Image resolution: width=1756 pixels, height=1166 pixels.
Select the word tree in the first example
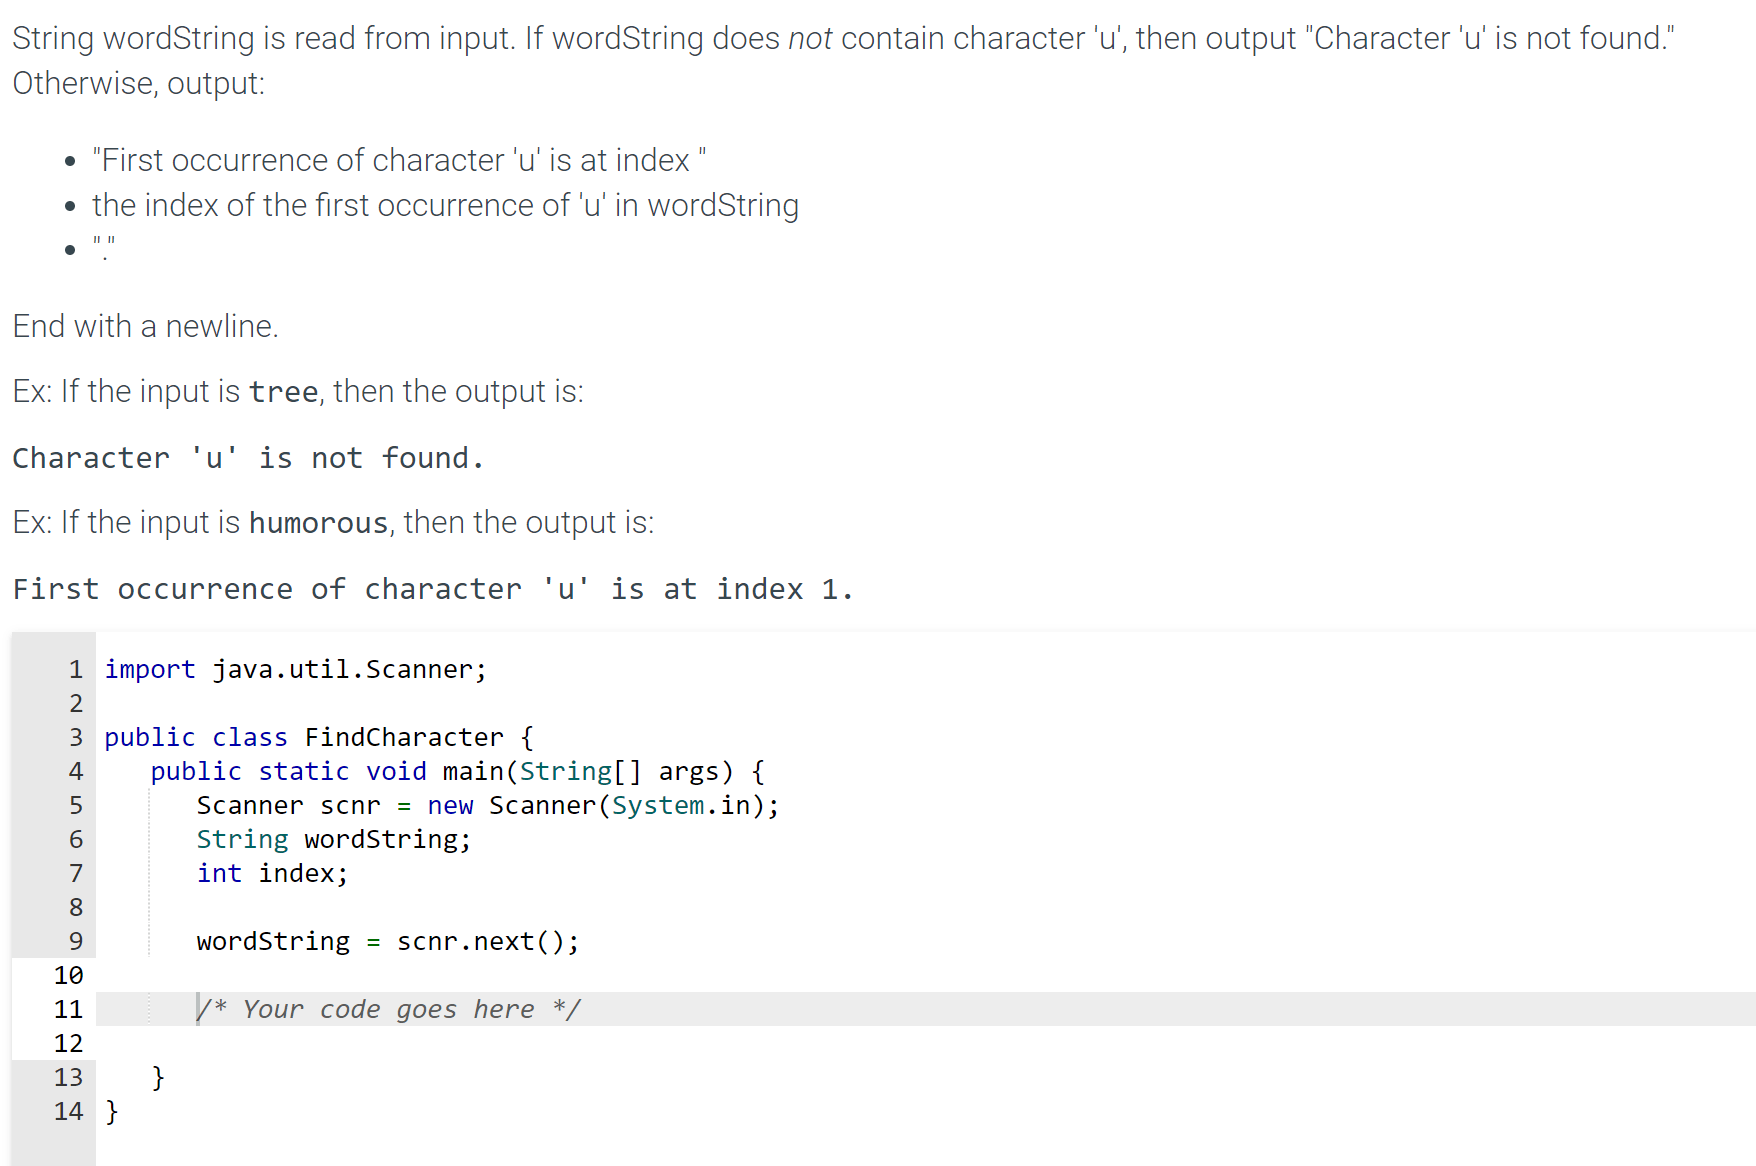tap(283, 391)
